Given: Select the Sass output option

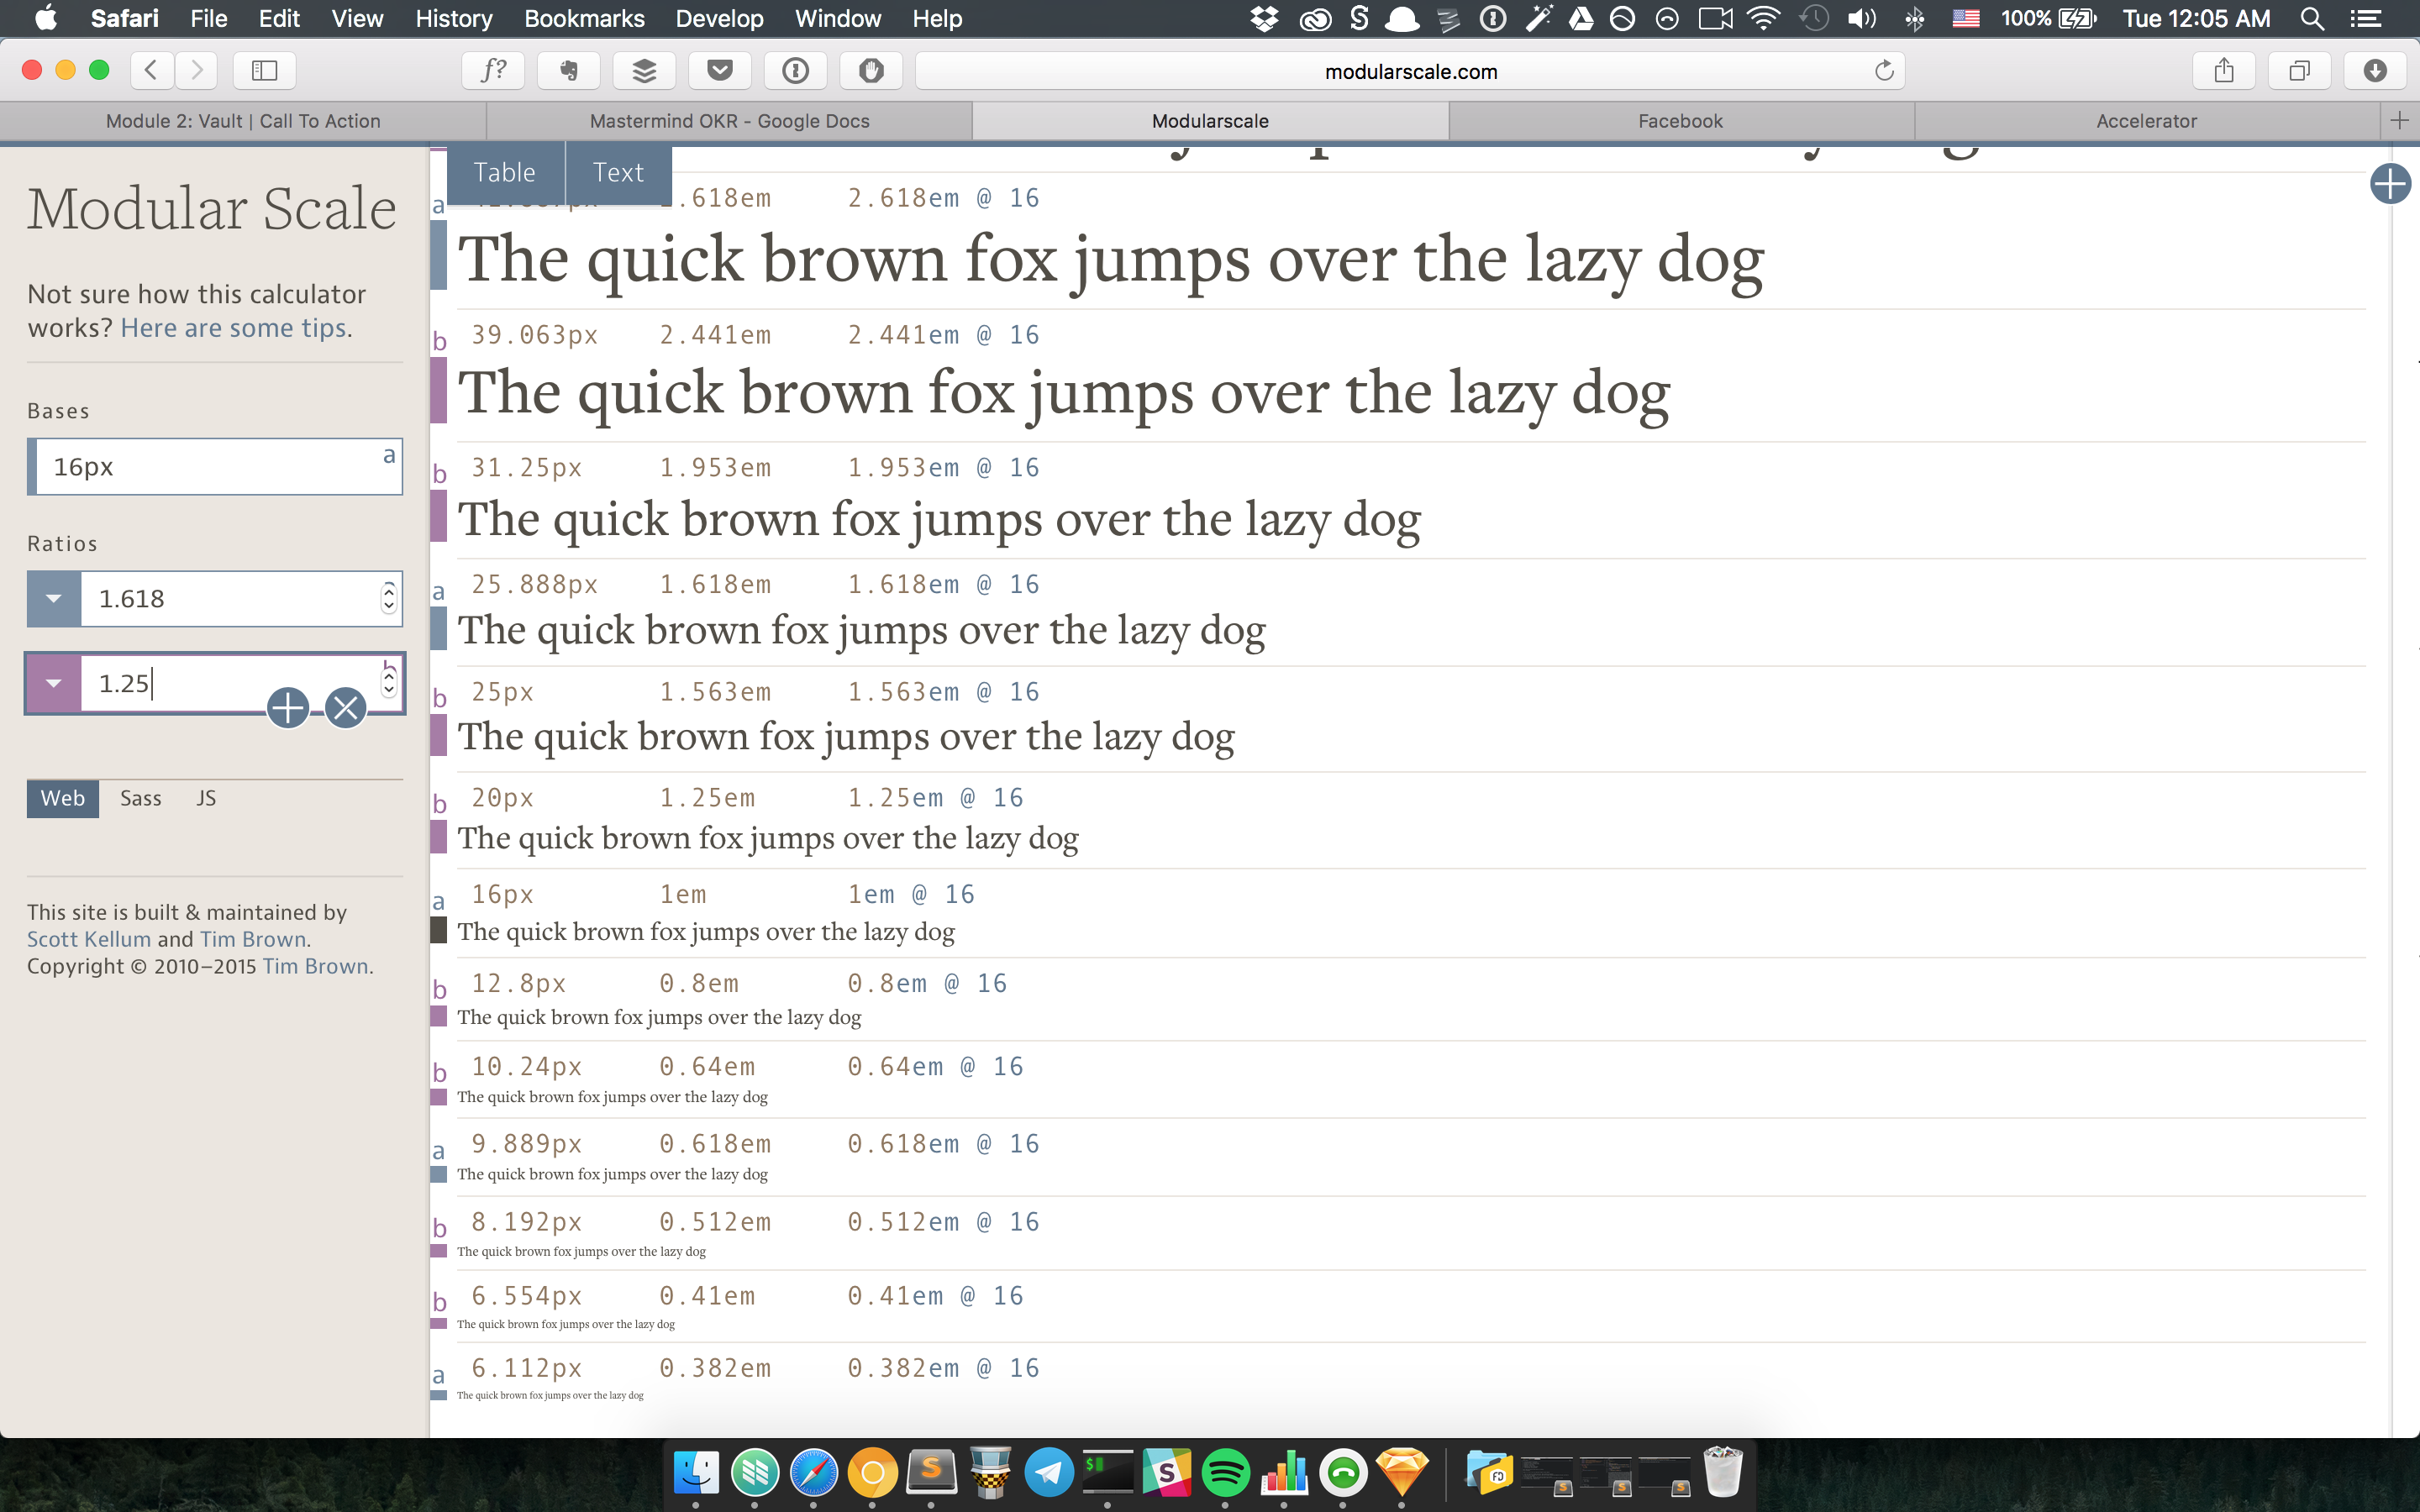Looking at the screenshot, I should click(140, 798).
